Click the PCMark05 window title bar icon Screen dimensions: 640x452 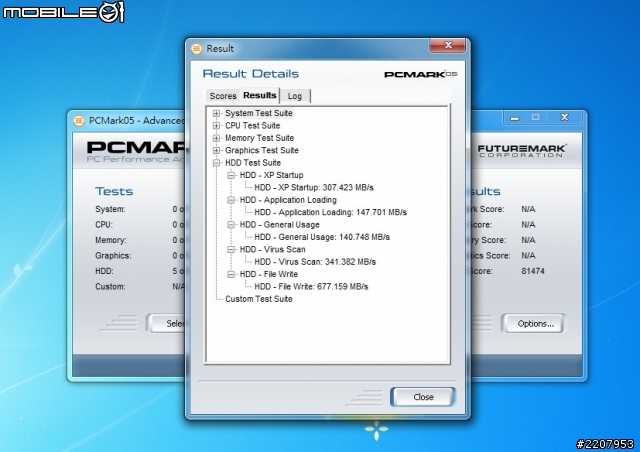click(x=79, y=121)
